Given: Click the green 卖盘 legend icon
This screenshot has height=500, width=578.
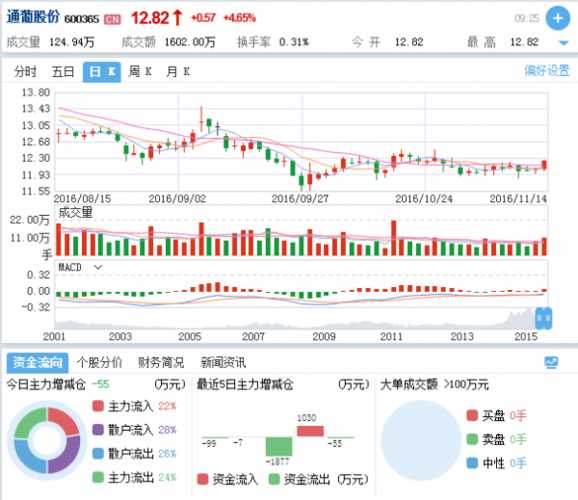Looking at the screenshot, I should pos(472,439).
